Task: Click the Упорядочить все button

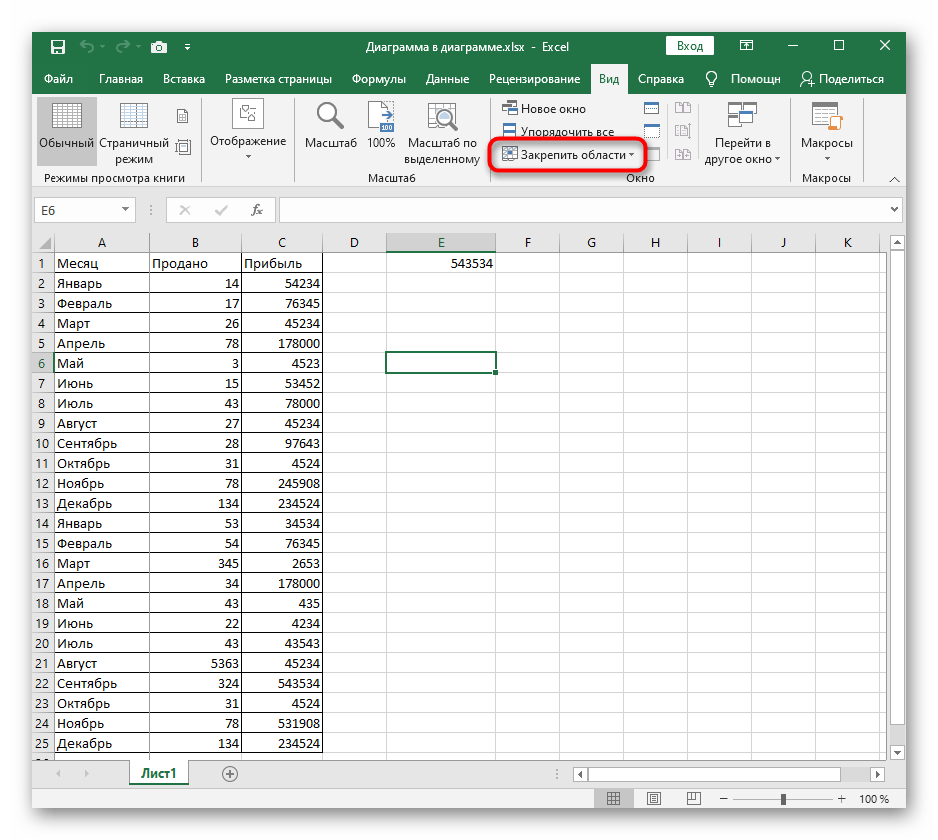Action: tap(558, 131)
